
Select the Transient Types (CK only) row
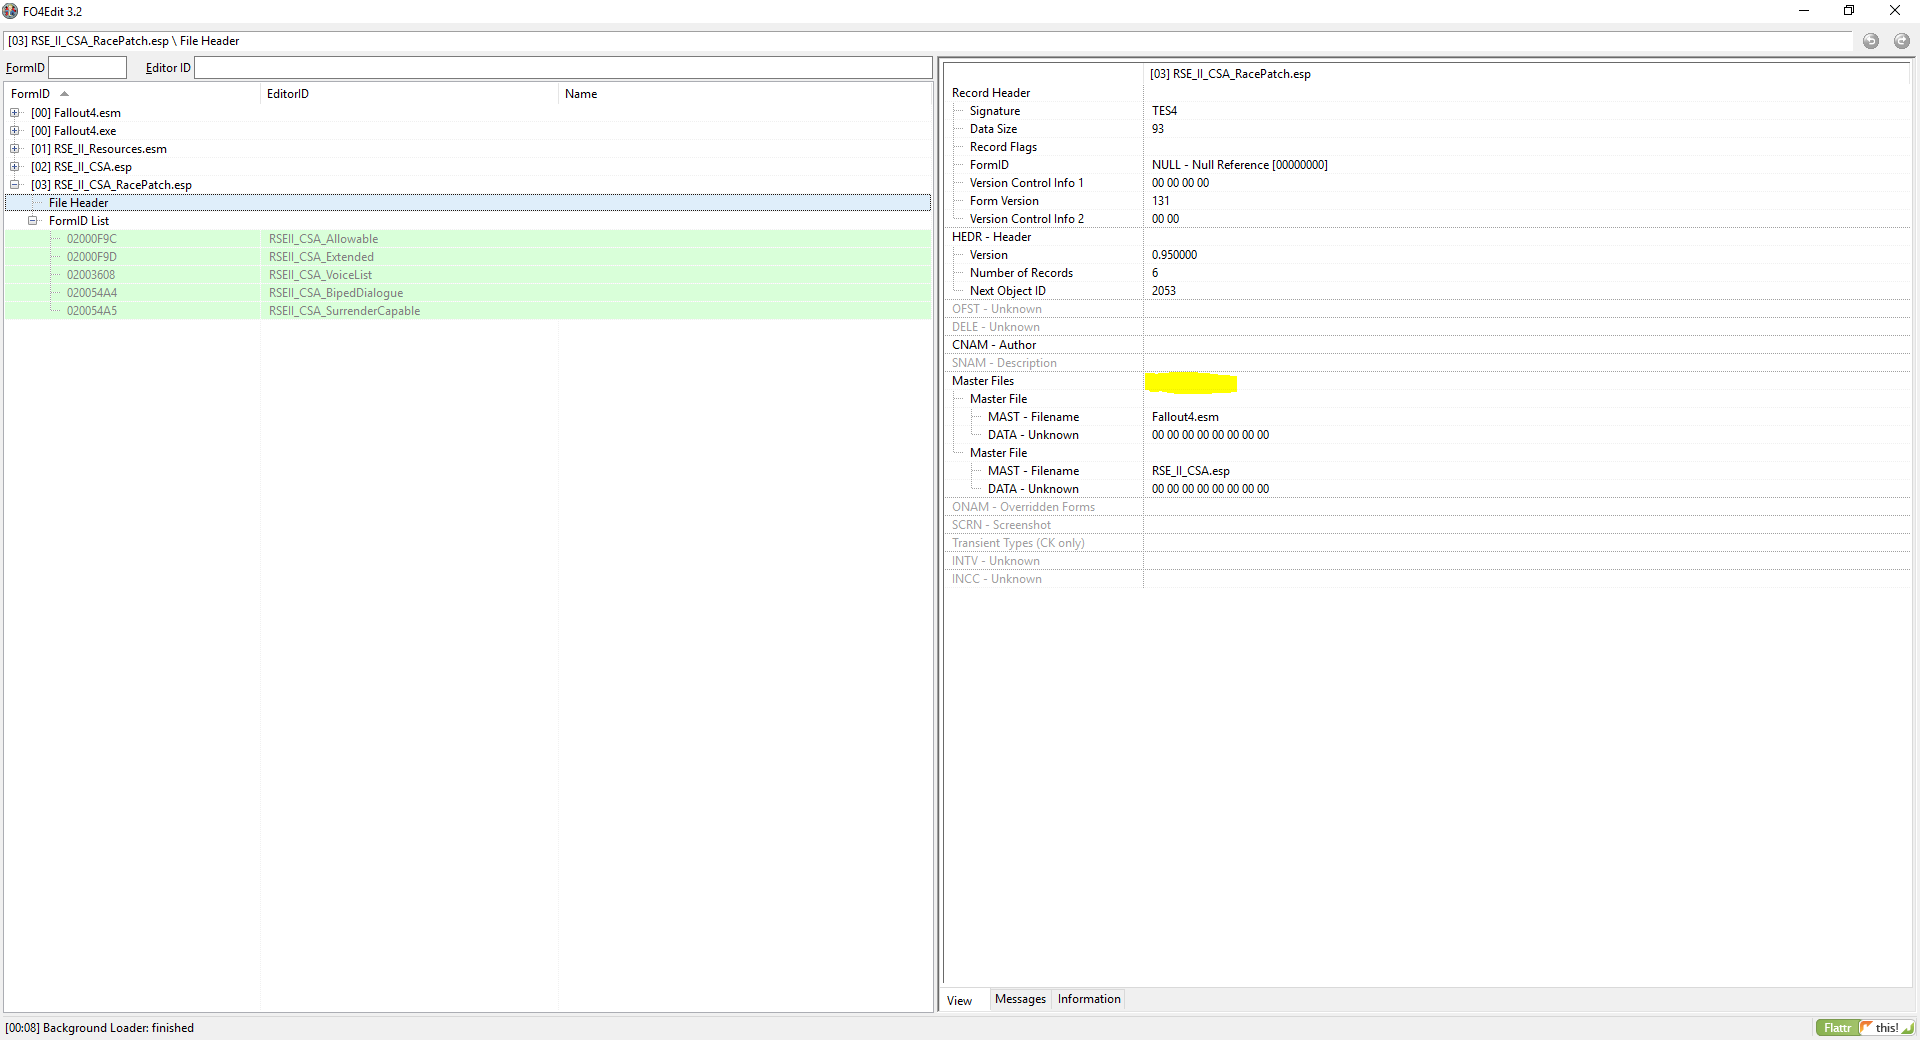coord(1427,543)
